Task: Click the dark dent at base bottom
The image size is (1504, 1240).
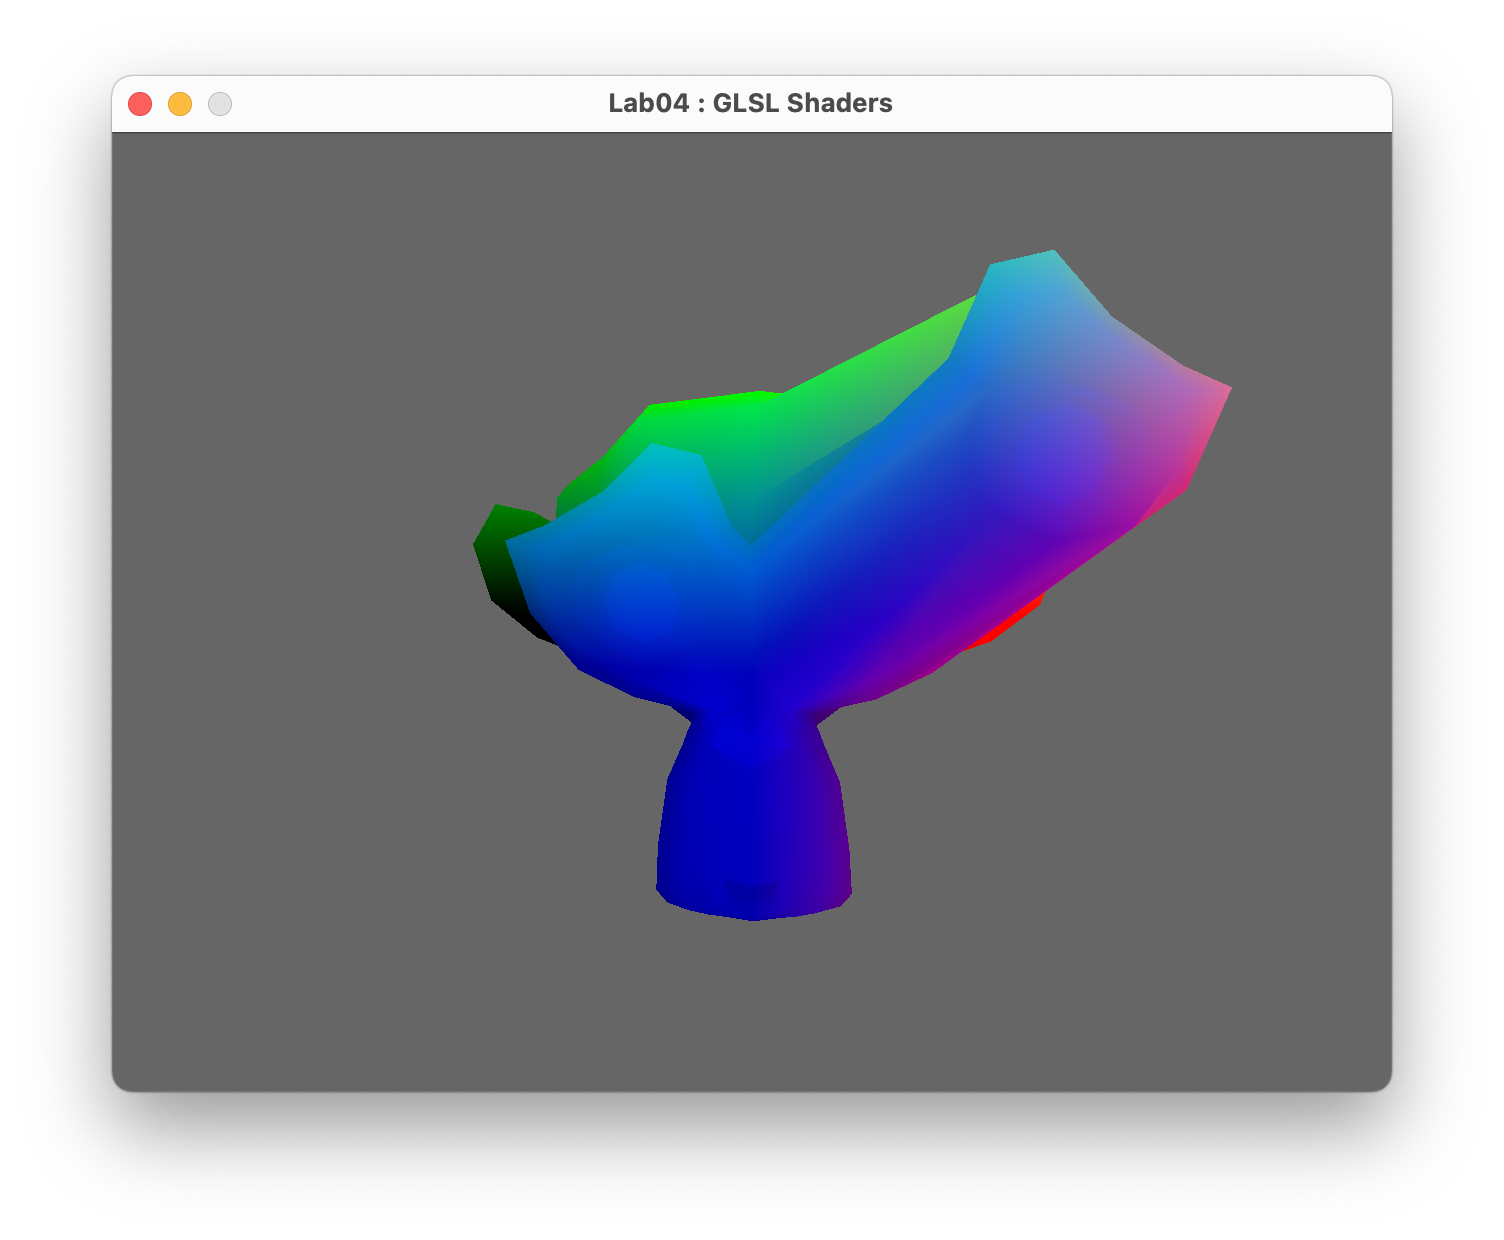Action: (x=750, y=890)
